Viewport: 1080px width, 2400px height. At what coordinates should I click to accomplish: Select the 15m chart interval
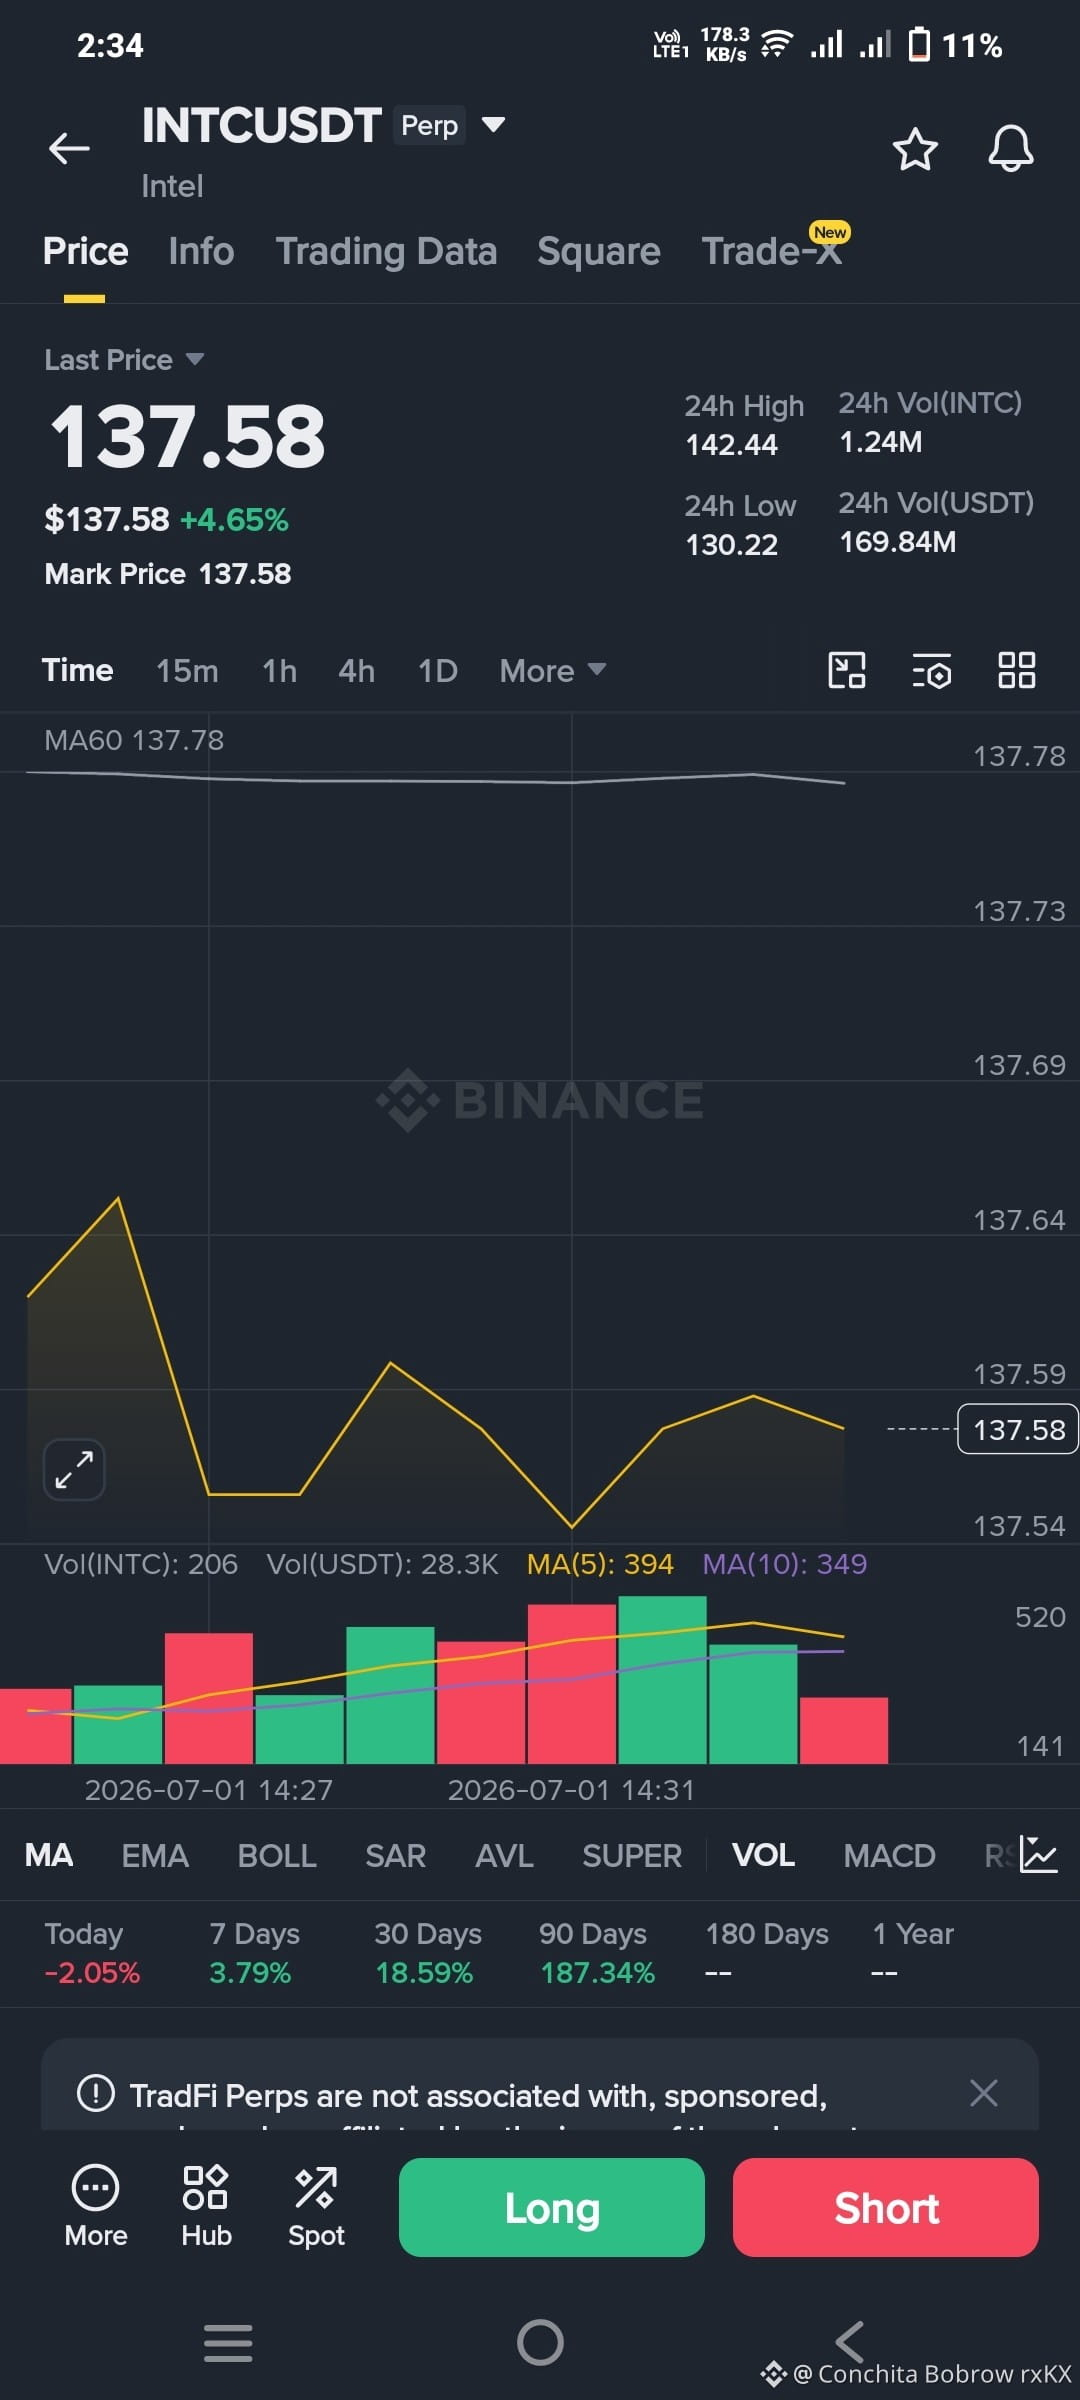tap(187, 670)
